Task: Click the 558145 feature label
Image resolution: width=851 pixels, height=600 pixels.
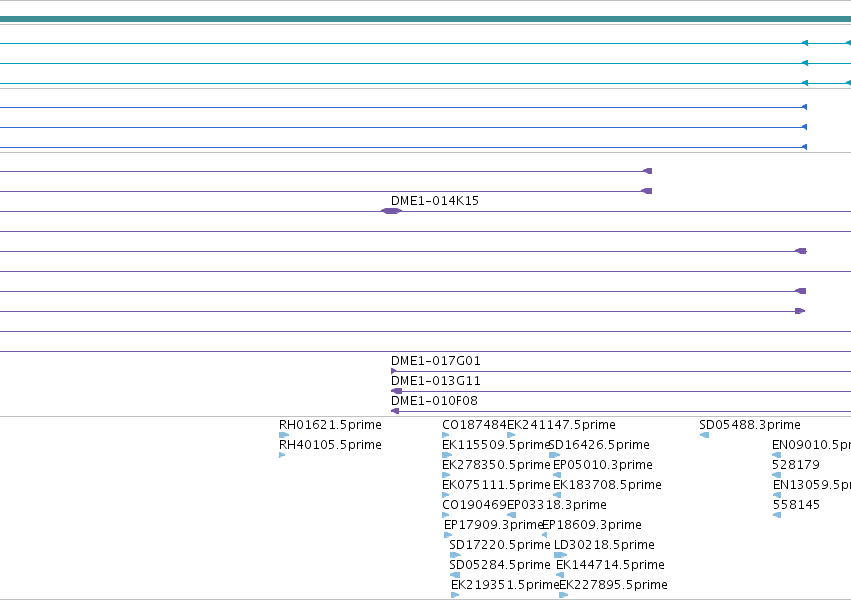Action: (x=796, y=505)
